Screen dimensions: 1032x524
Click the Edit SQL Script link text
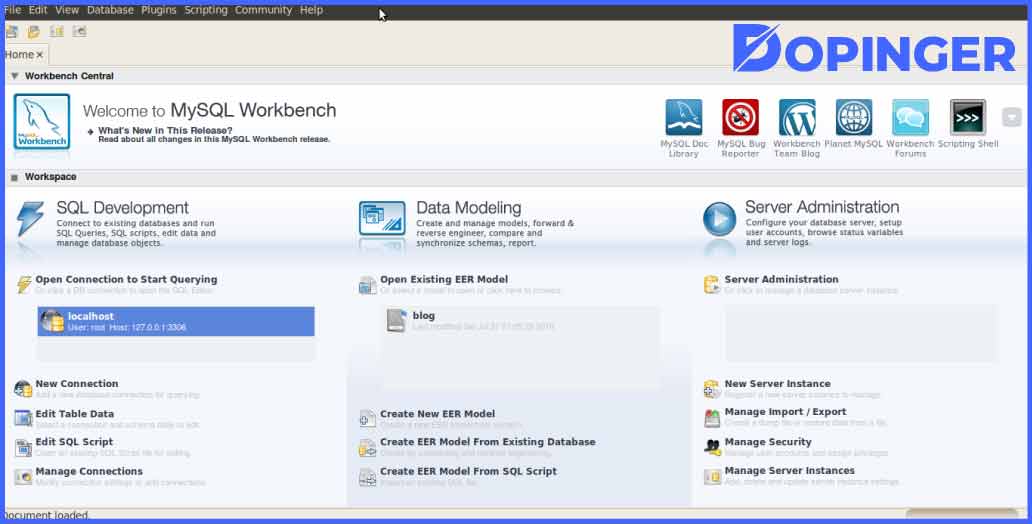pos(74,442)
